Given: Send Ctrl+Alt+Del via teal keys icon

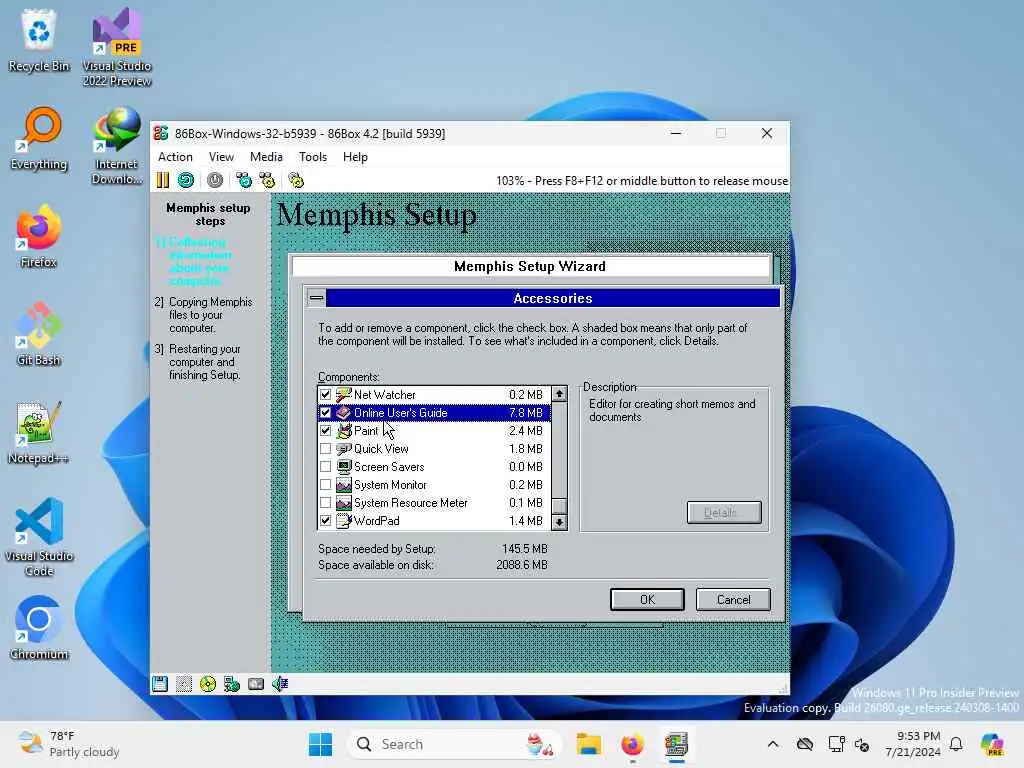Looking at the screenshot, I should [x=244, y=180].
